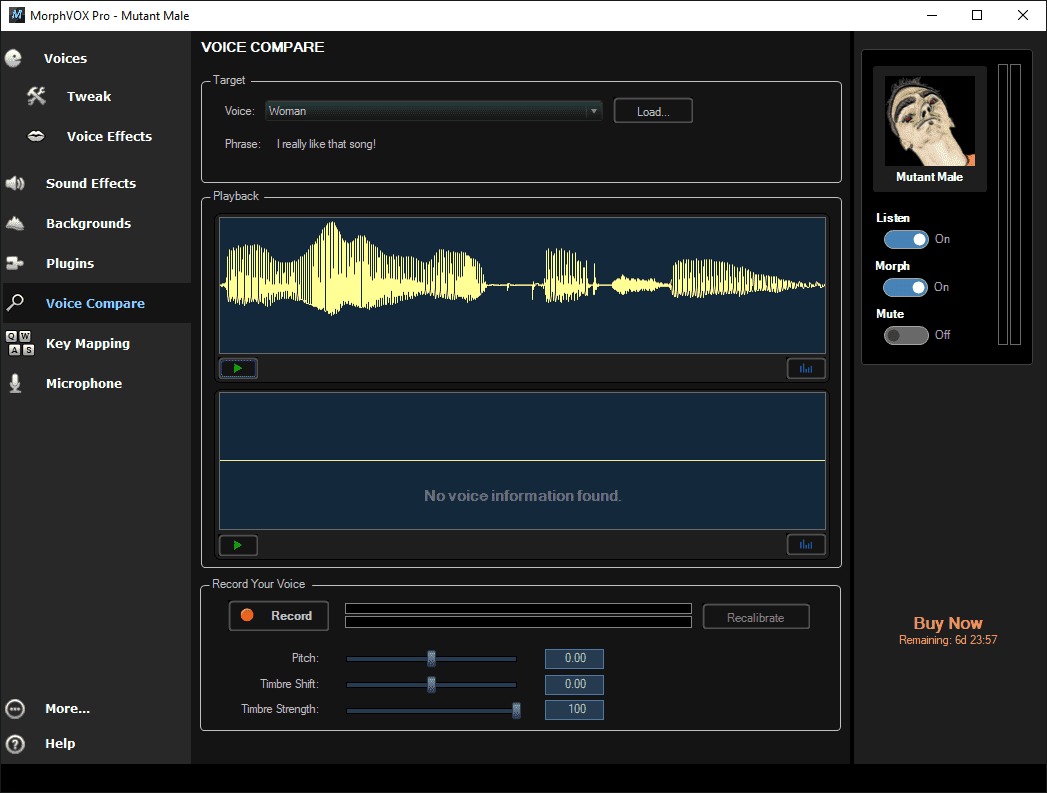Open the target Voice dropdown showing Woman
Image resolution: width=1047 pixels, height=793 pixels.
(x=434, y=111)
